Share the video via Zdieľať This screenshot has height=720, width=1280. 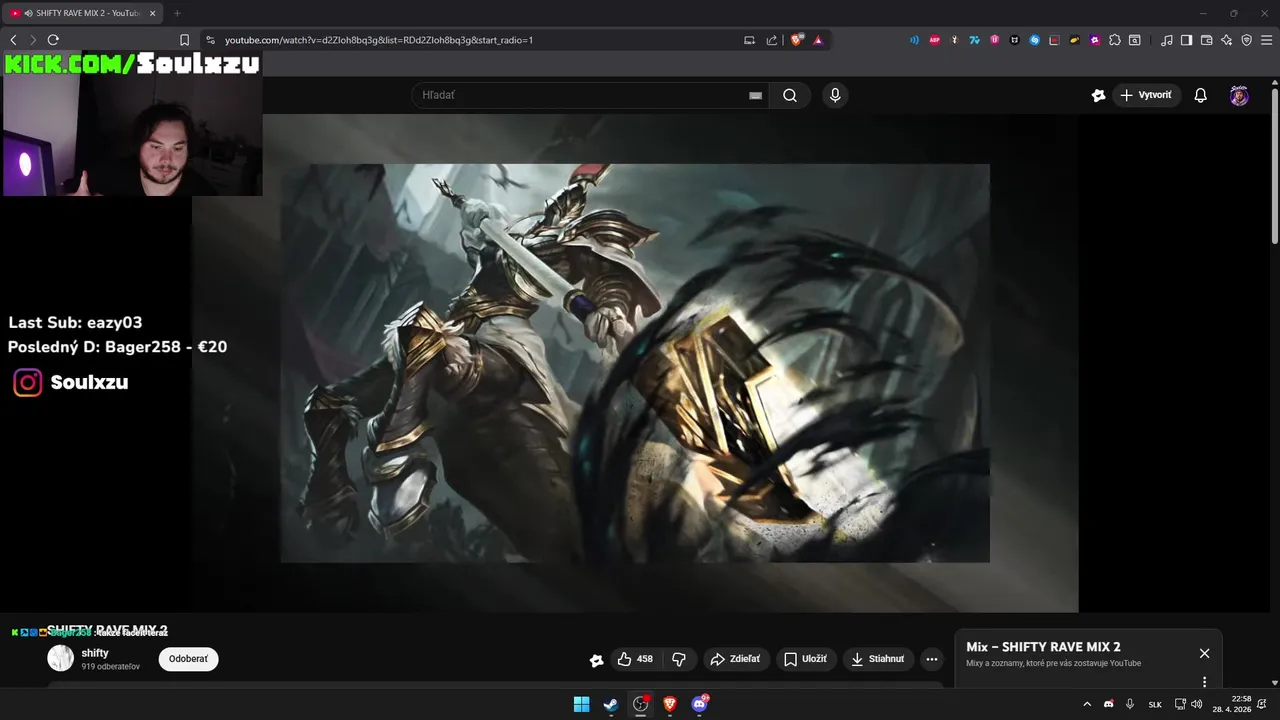tap(735, 659)
